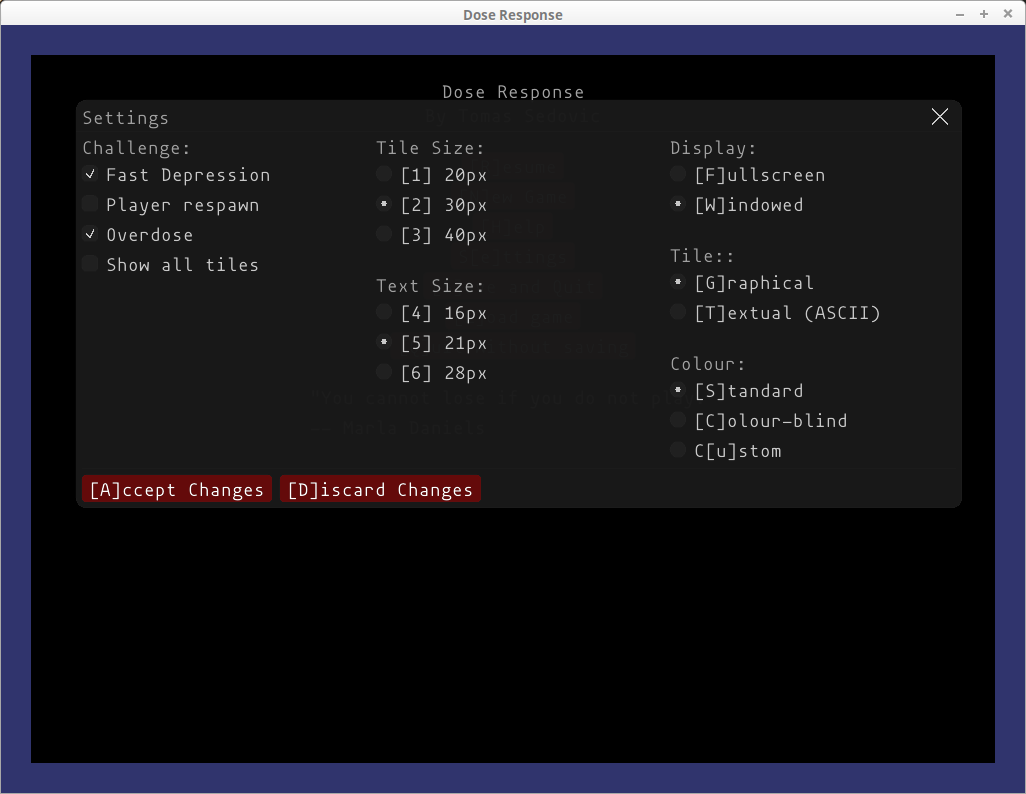Click the Settings dialog title text

126,118
